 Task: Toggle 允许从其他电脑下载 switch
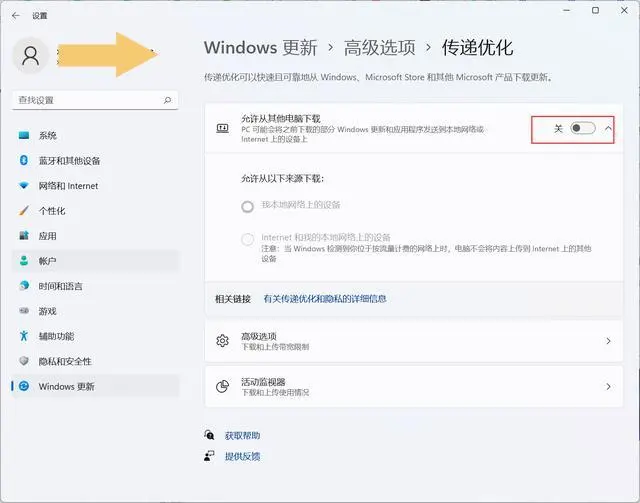[x=582, y=129]
